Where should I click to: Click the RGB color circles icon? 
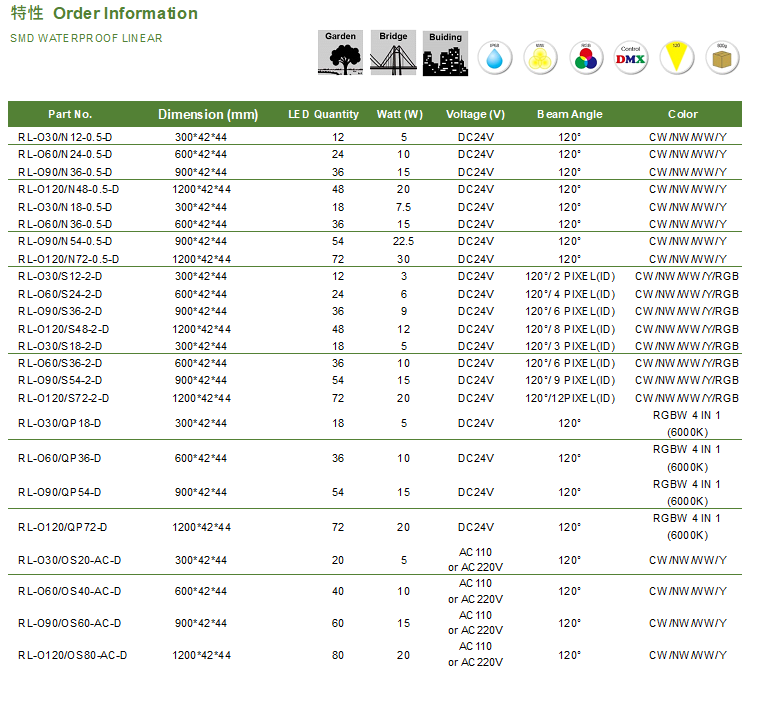tap(586, 58)
